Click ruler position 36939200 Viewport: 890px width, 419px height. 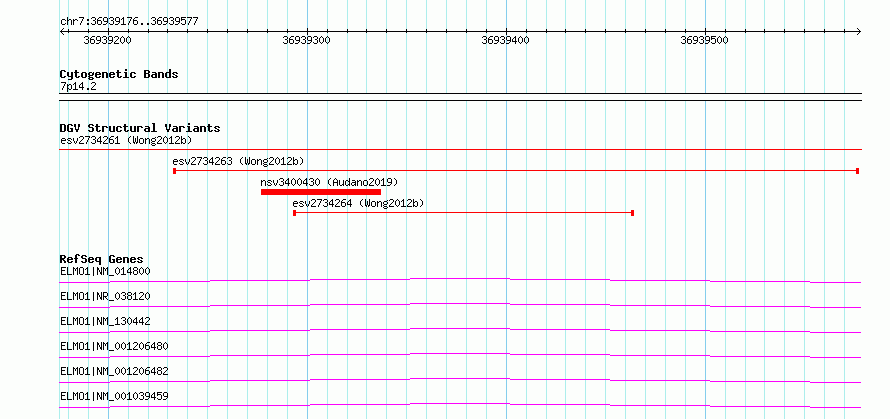107,40
